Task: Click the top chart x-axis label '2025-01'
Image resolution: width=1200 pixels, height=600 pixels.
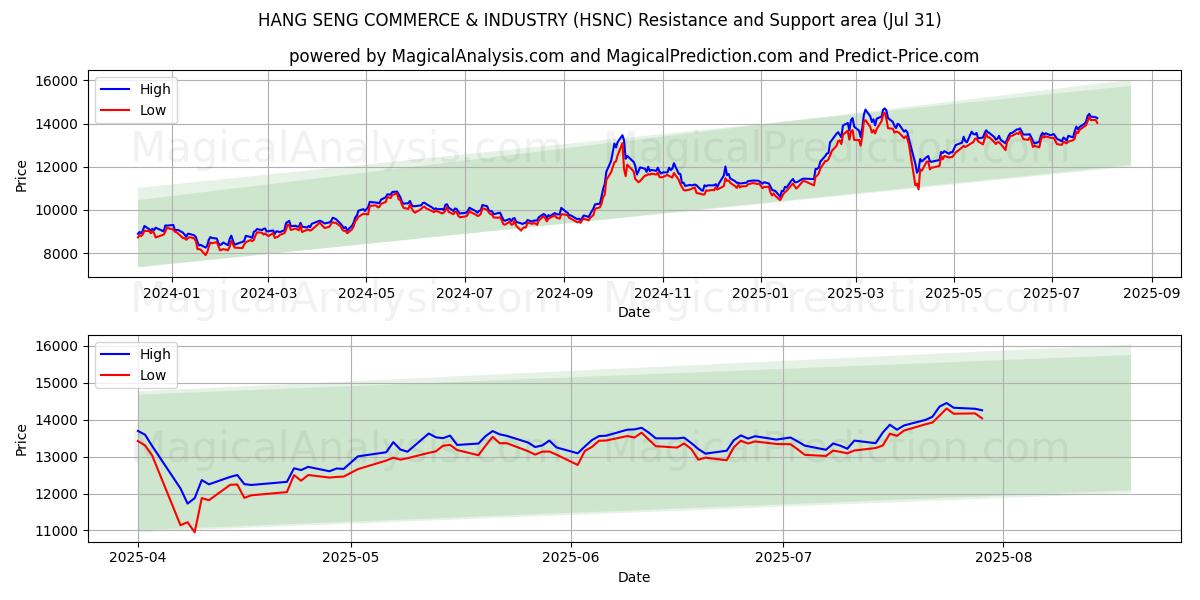Action: [x=761, y=293]
